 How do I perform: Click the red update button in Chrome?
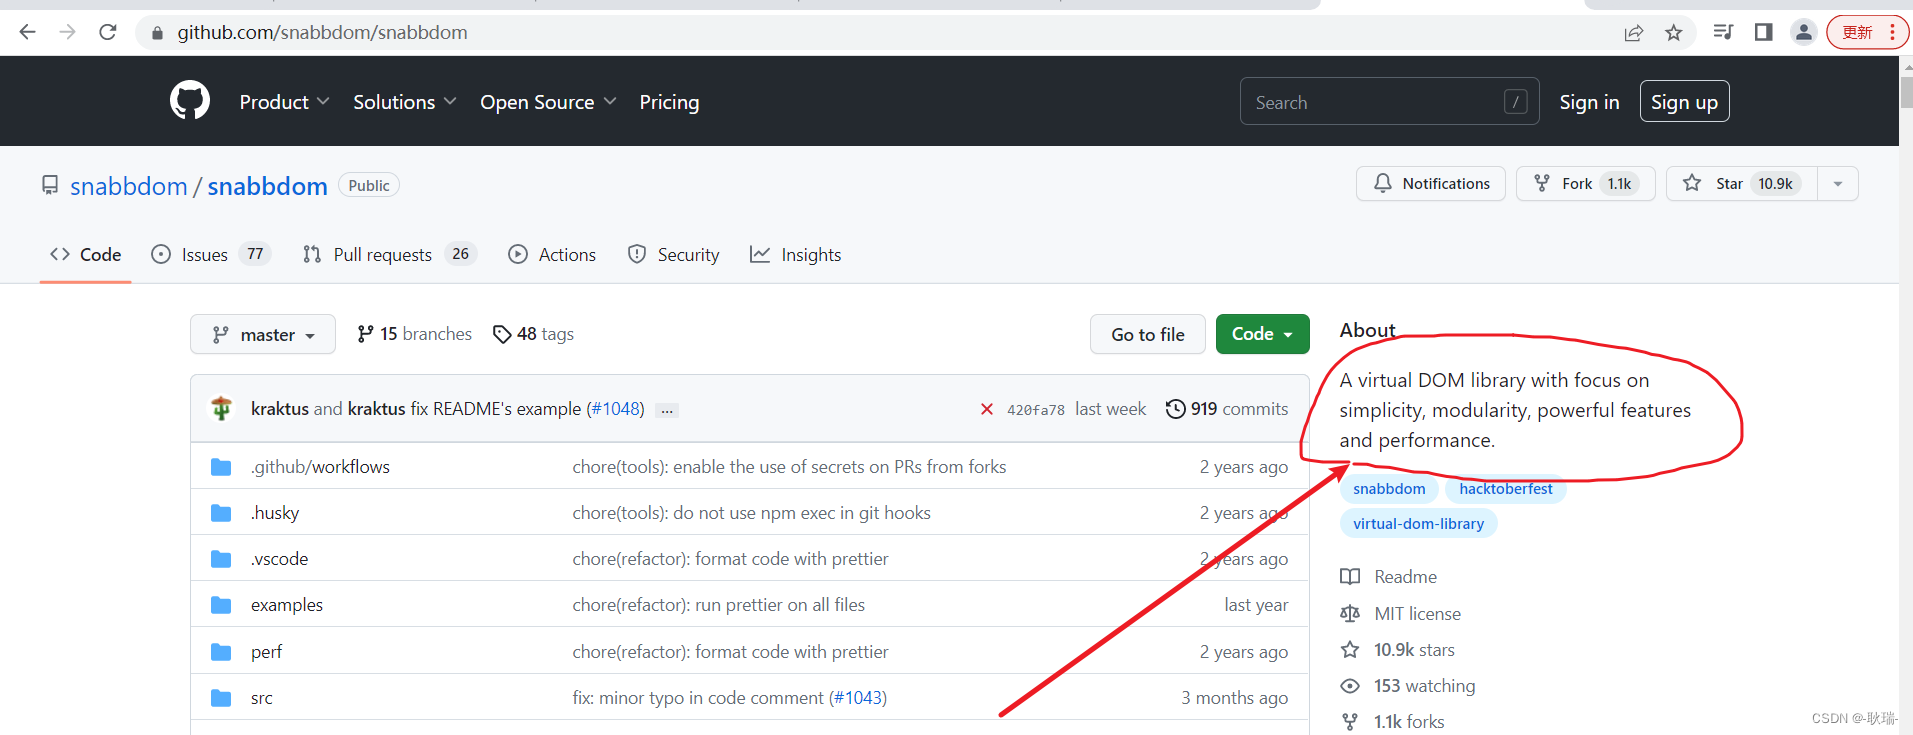(x=1867, y=32)
